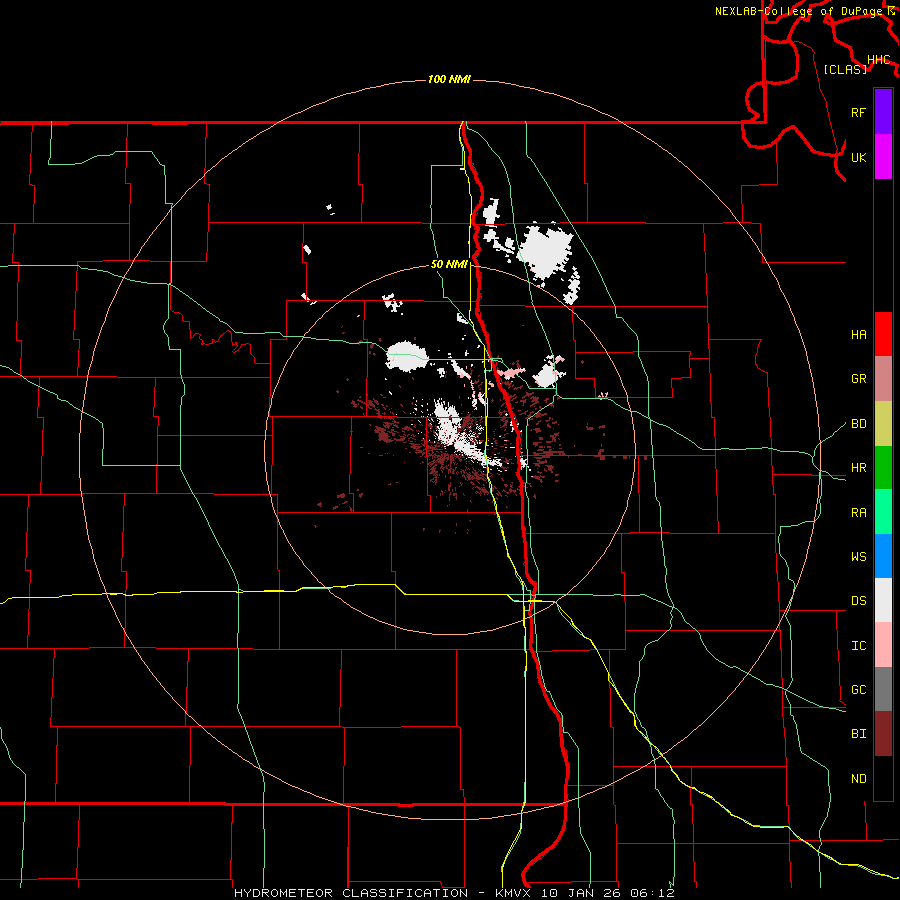Click the '[CLAS]' label above legend

(x=845, y=69)
